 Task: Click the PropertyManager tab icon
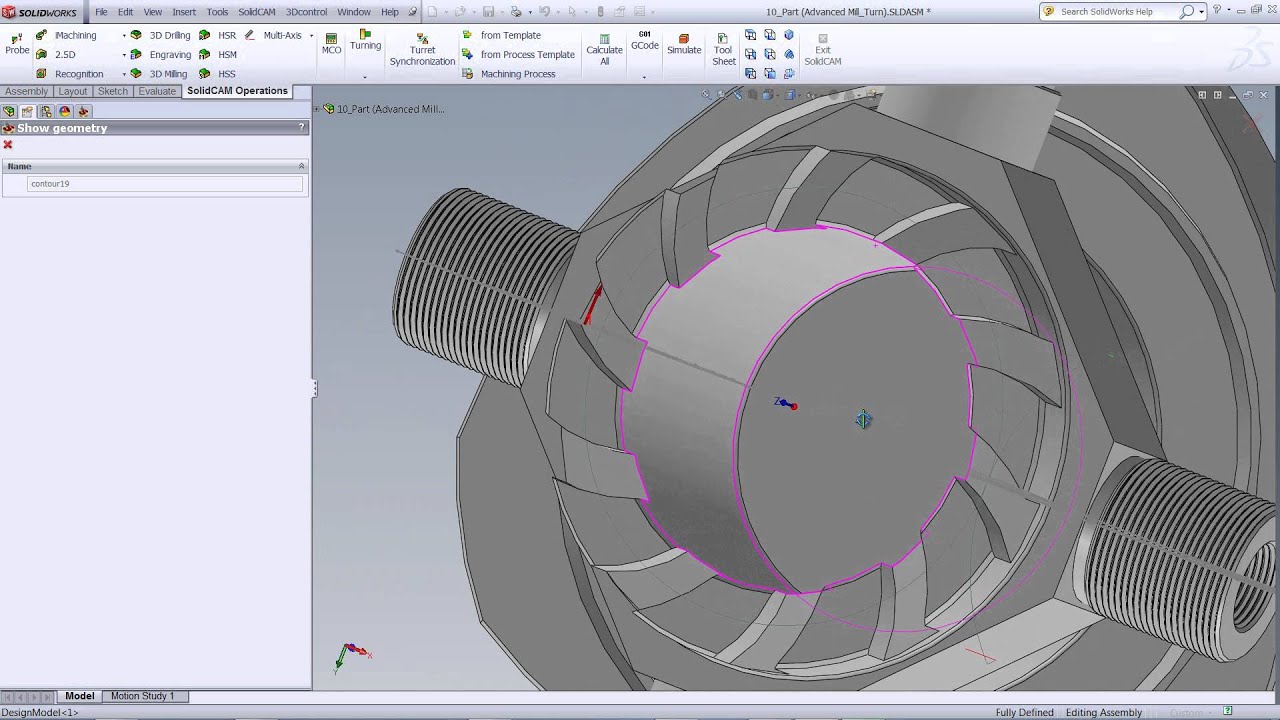click(27, 112)
